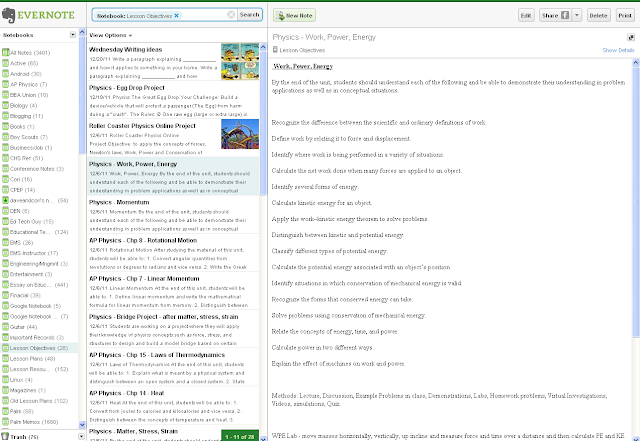Click the 1 - 11 of 28 count indicator
This screenshot has width=640, height=441.
(x=240, y=436)
